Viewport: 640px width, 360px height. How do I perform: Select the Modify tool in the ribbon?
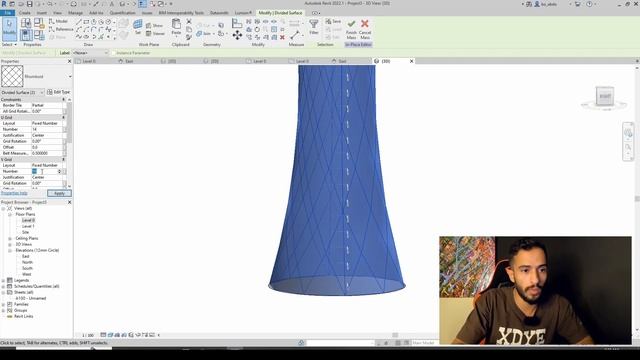(x=9, y=28)
